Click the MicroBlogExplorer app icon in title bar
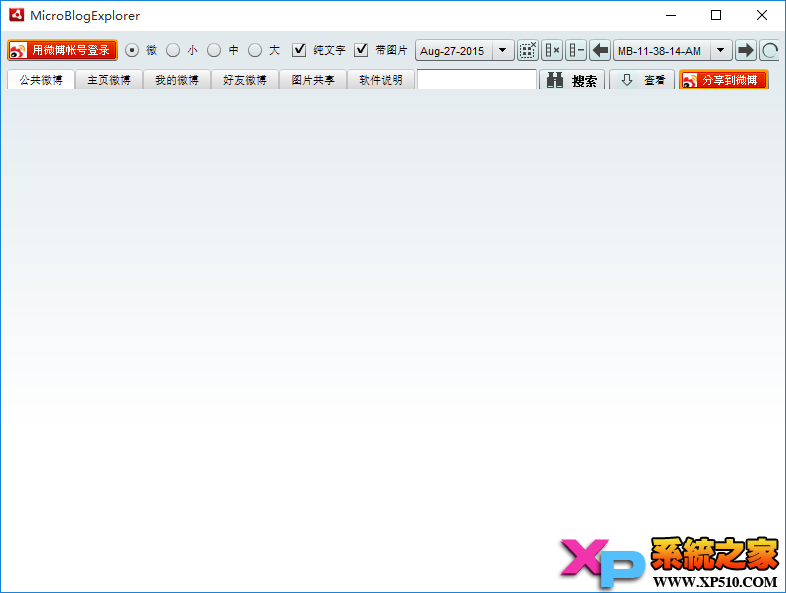This screenshot has height=593, width=786. click(x=17, y=15)
